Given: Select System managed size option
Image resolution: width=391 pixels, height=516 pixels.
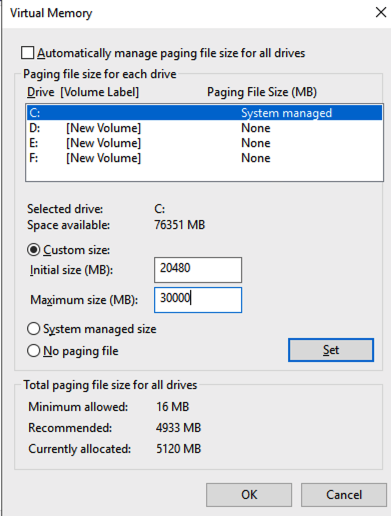Looking at the screenshot, I should click(34, 329).
